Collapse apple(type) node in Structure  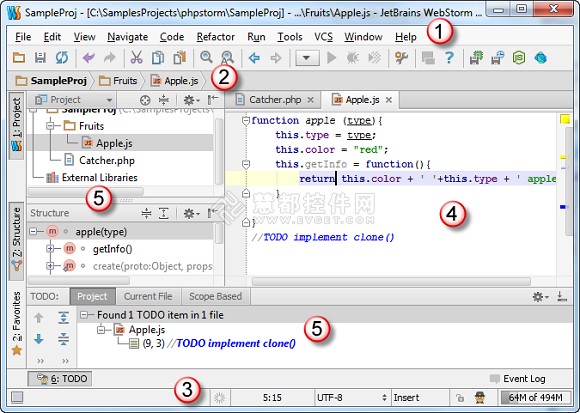coord(33,232)
